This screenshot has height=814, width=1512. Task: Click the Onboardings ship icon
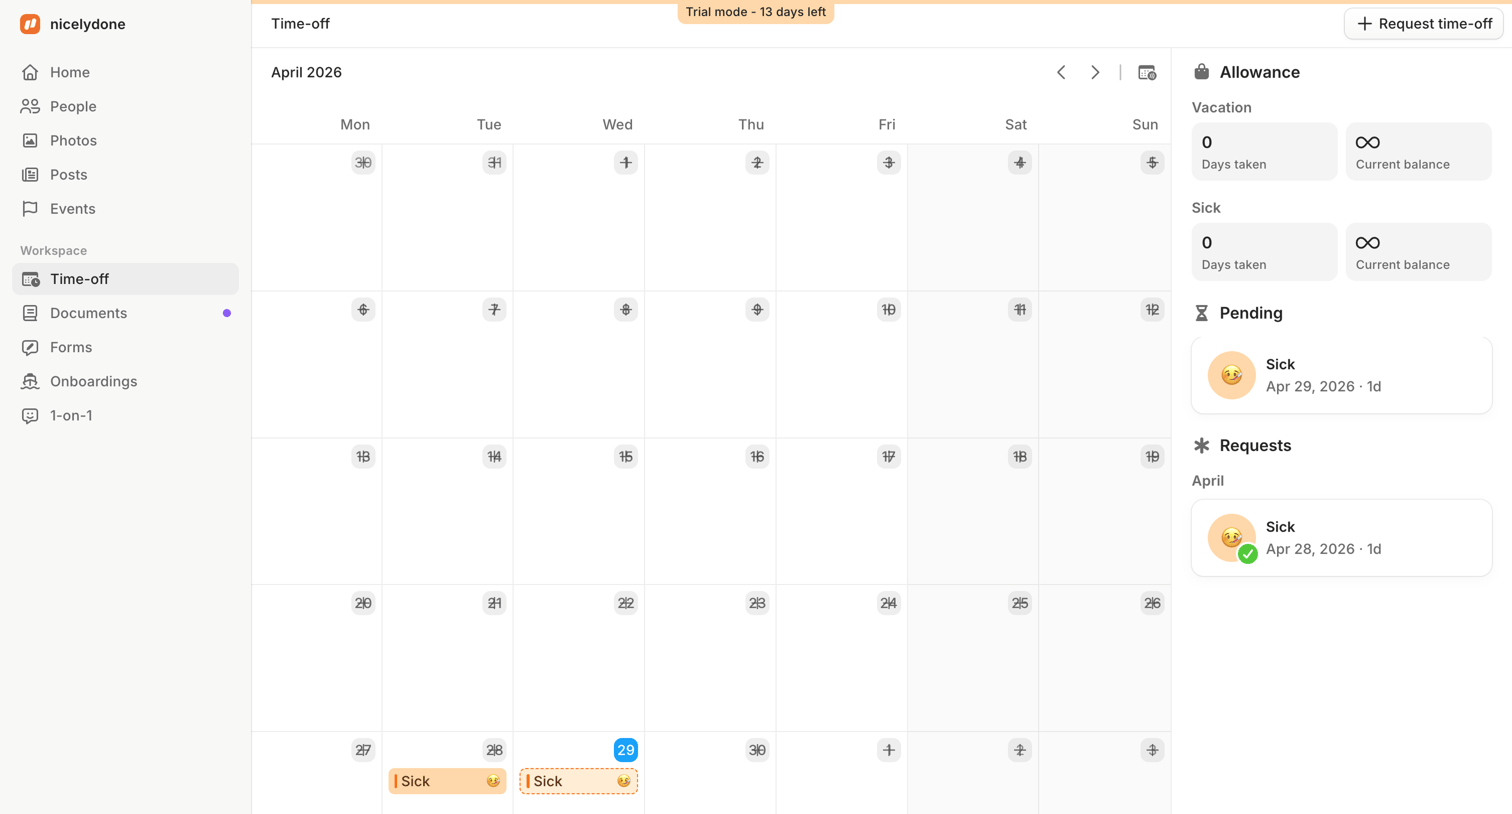tap(30, 381)
